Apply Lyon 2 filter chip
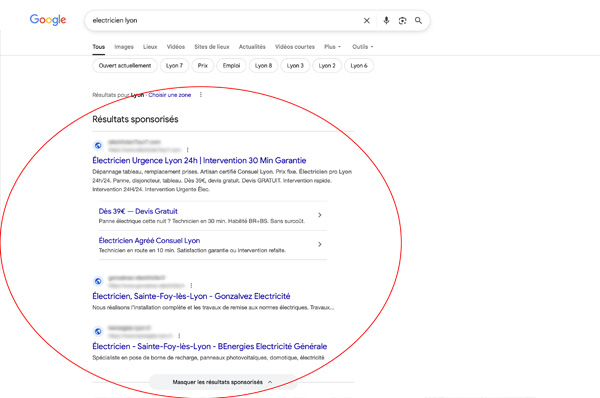 click(327, 65)
